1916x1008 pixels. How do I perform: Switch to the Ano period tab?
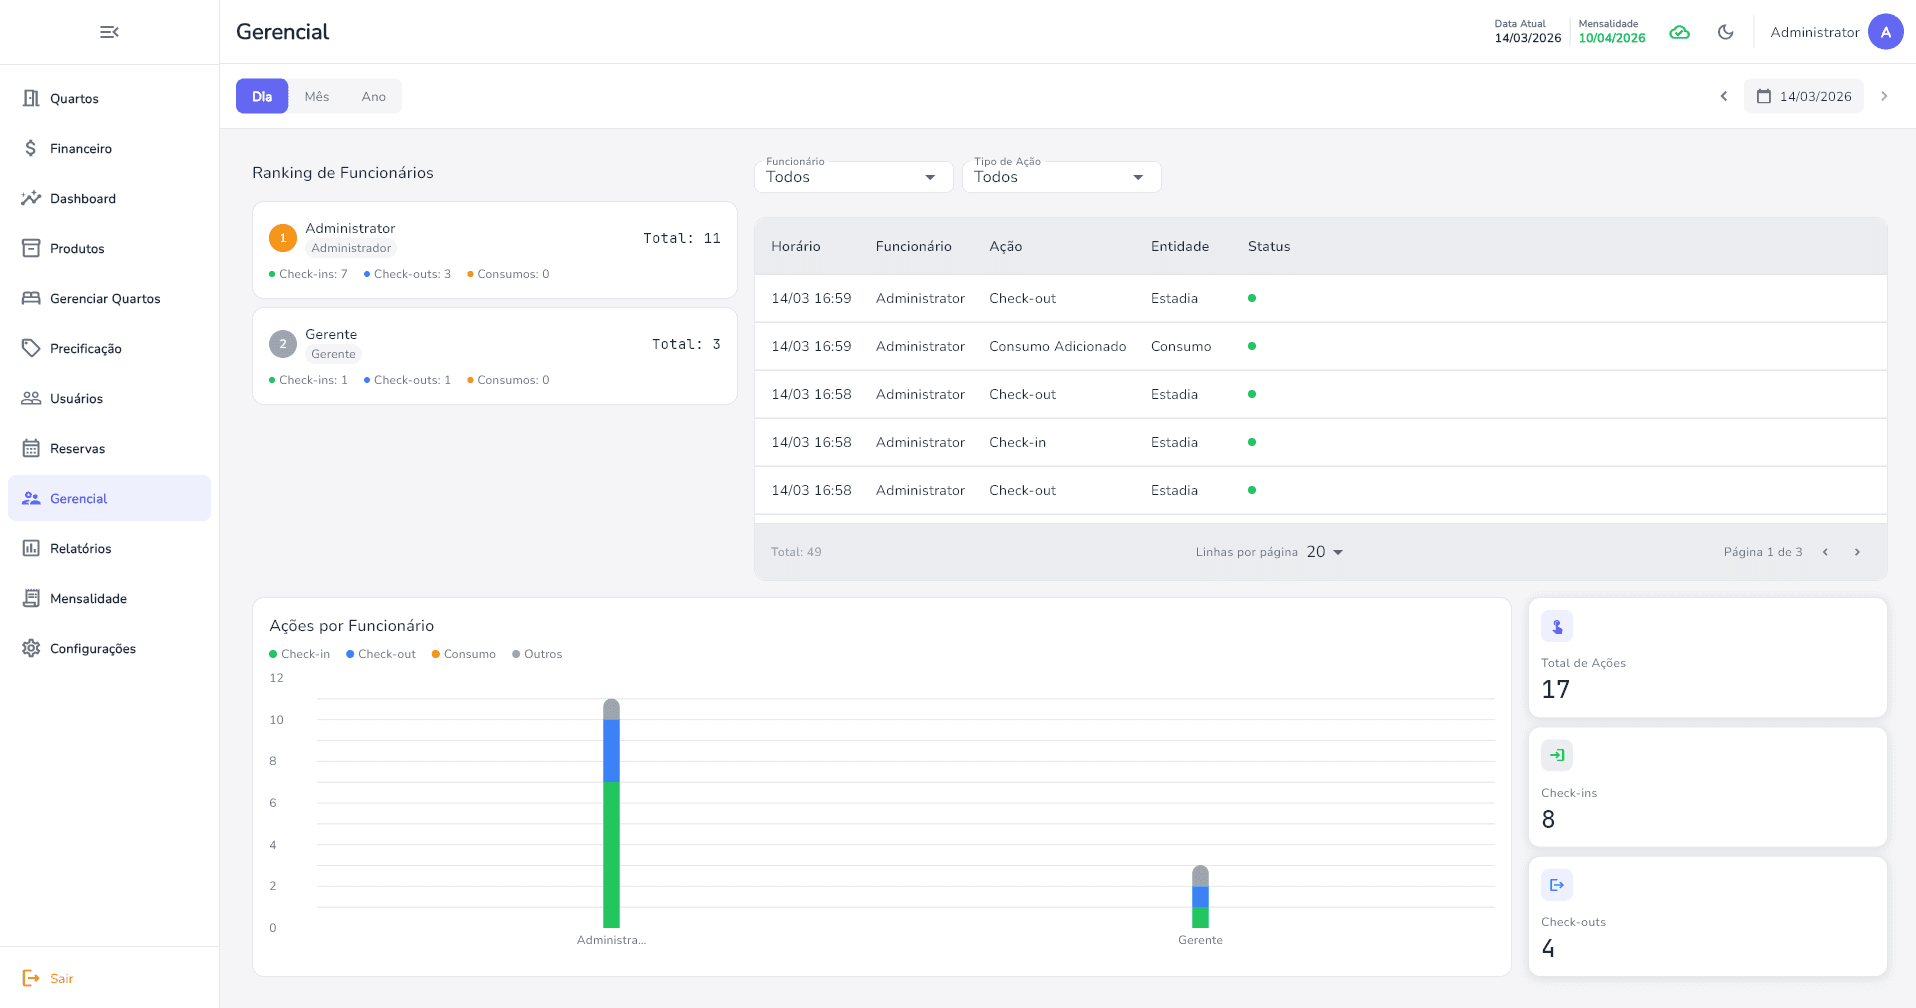coord(373,97)
